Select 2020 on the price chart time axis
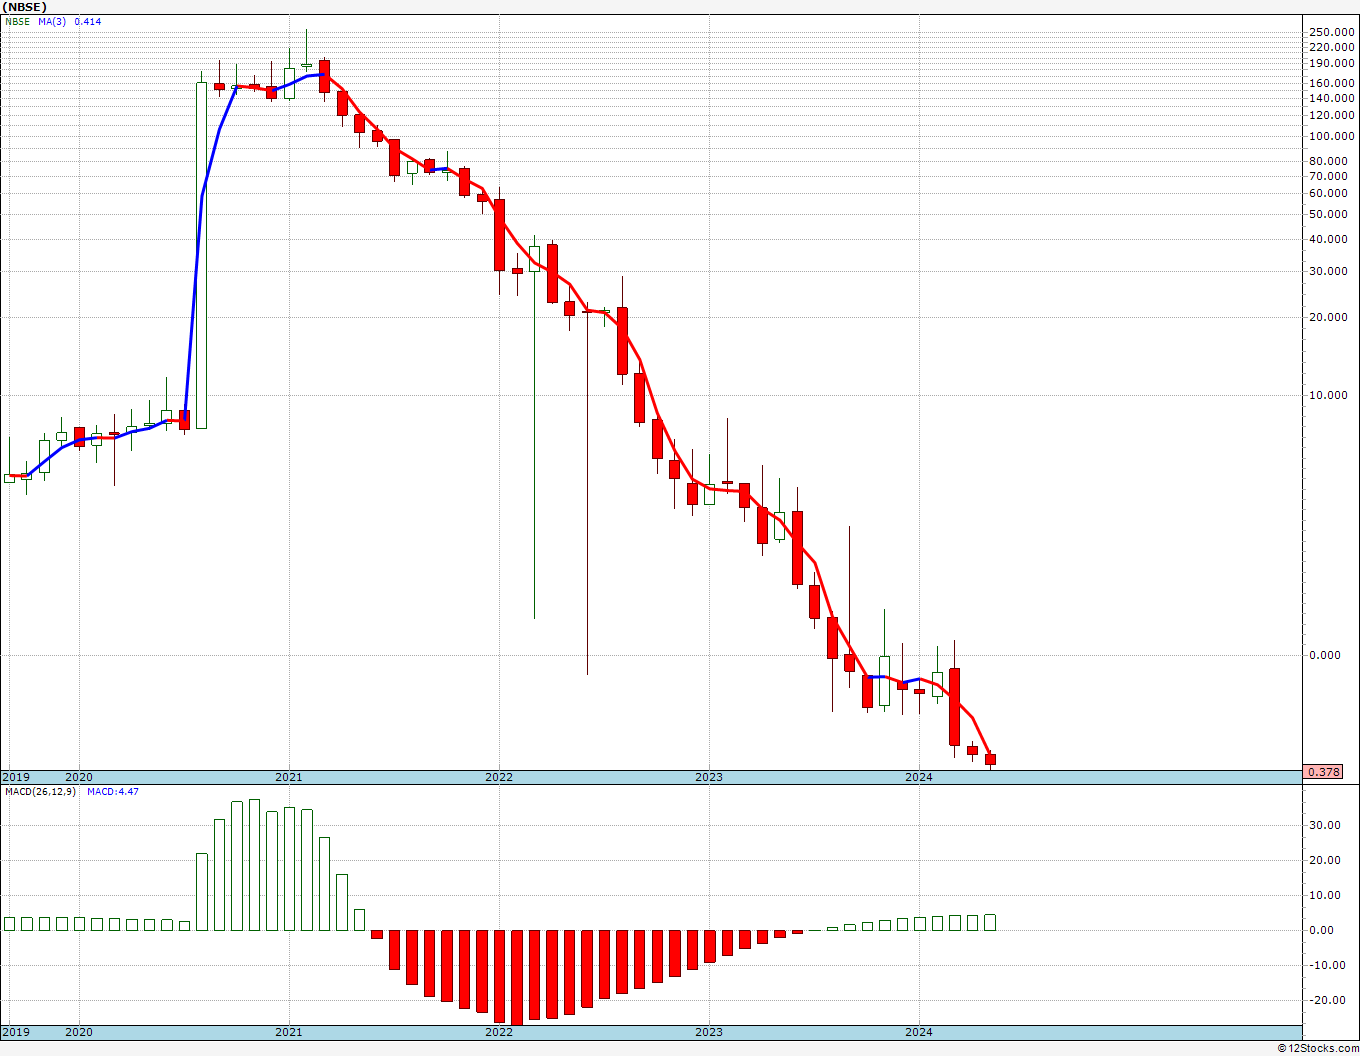Screen dimensions: 1360x1056 coord(78,777)
